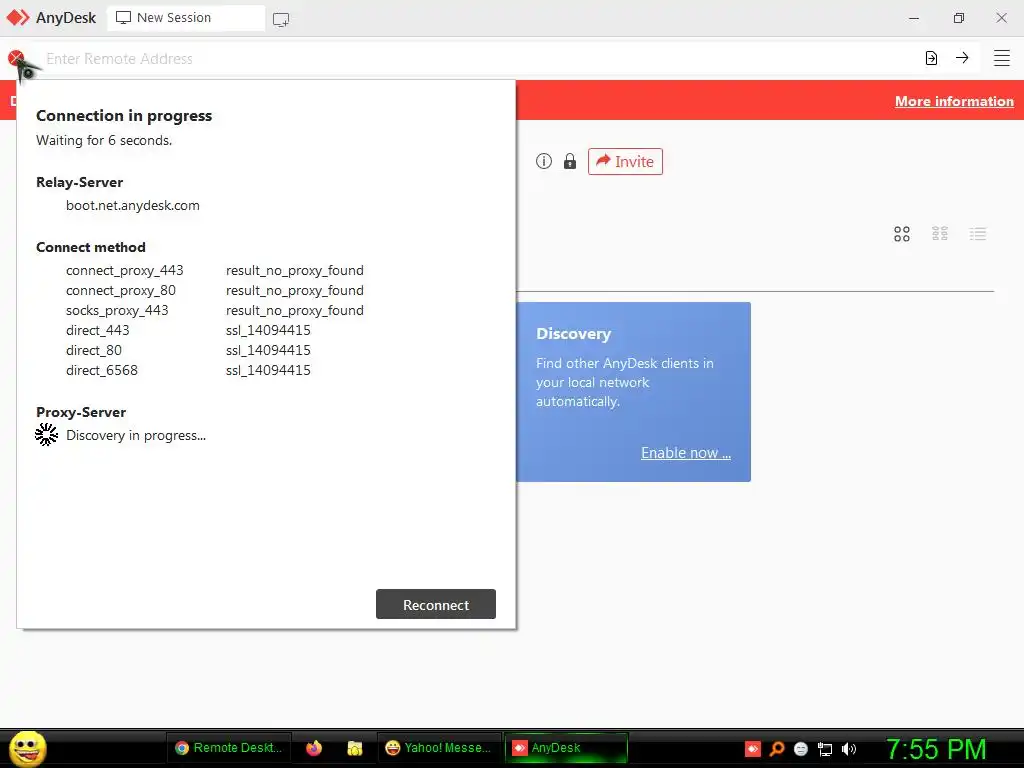Click the Discovery card

[633, 392]
